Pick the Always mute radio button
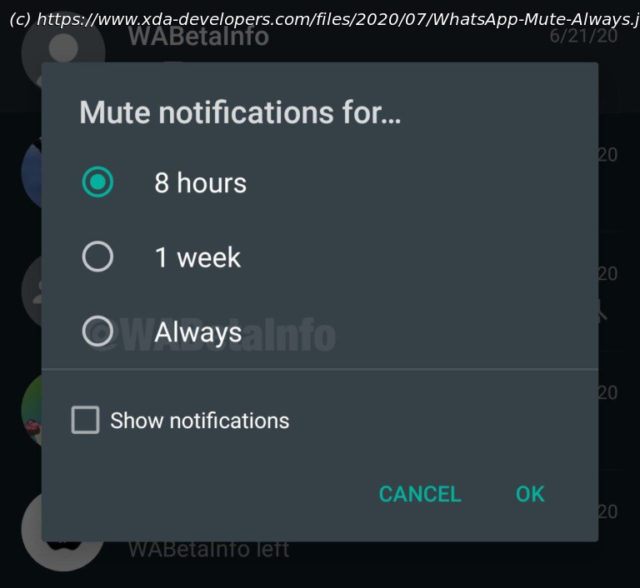Viewport: 640px width, 588px height. [x=98, y=331]
